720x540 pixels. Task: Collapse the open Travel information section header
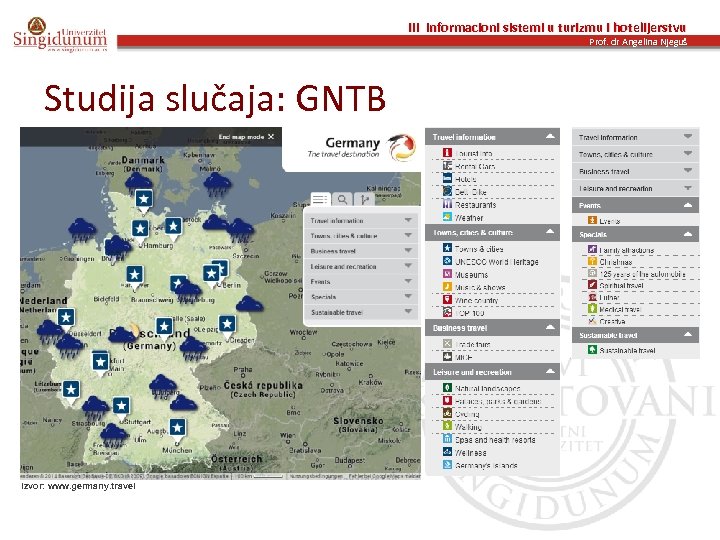click(x=492, y=137)
